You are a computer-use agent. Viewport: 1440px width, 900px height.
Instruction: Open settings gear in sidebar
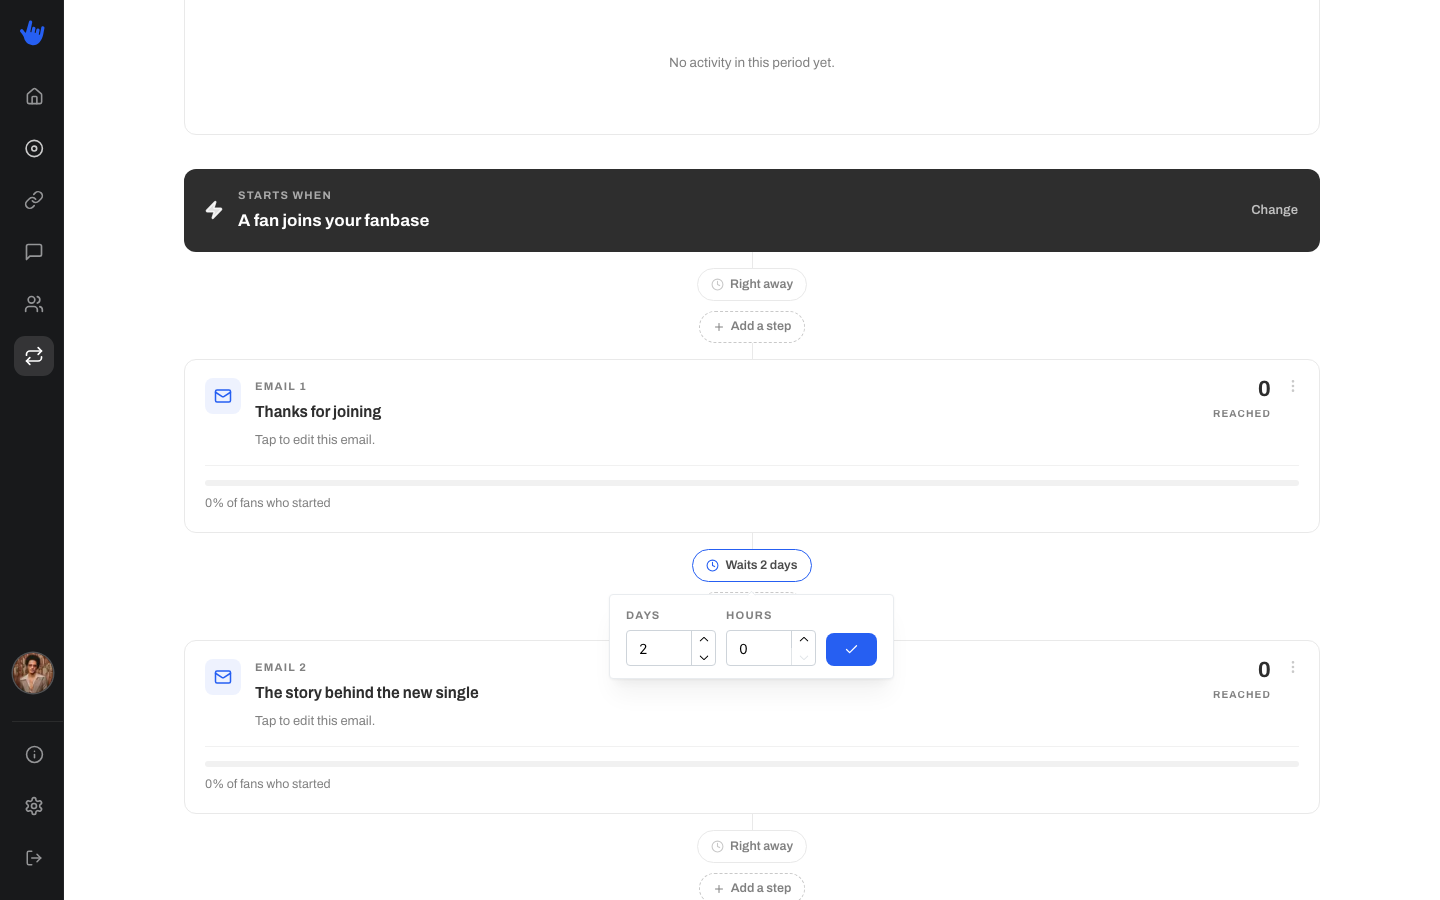34,806
